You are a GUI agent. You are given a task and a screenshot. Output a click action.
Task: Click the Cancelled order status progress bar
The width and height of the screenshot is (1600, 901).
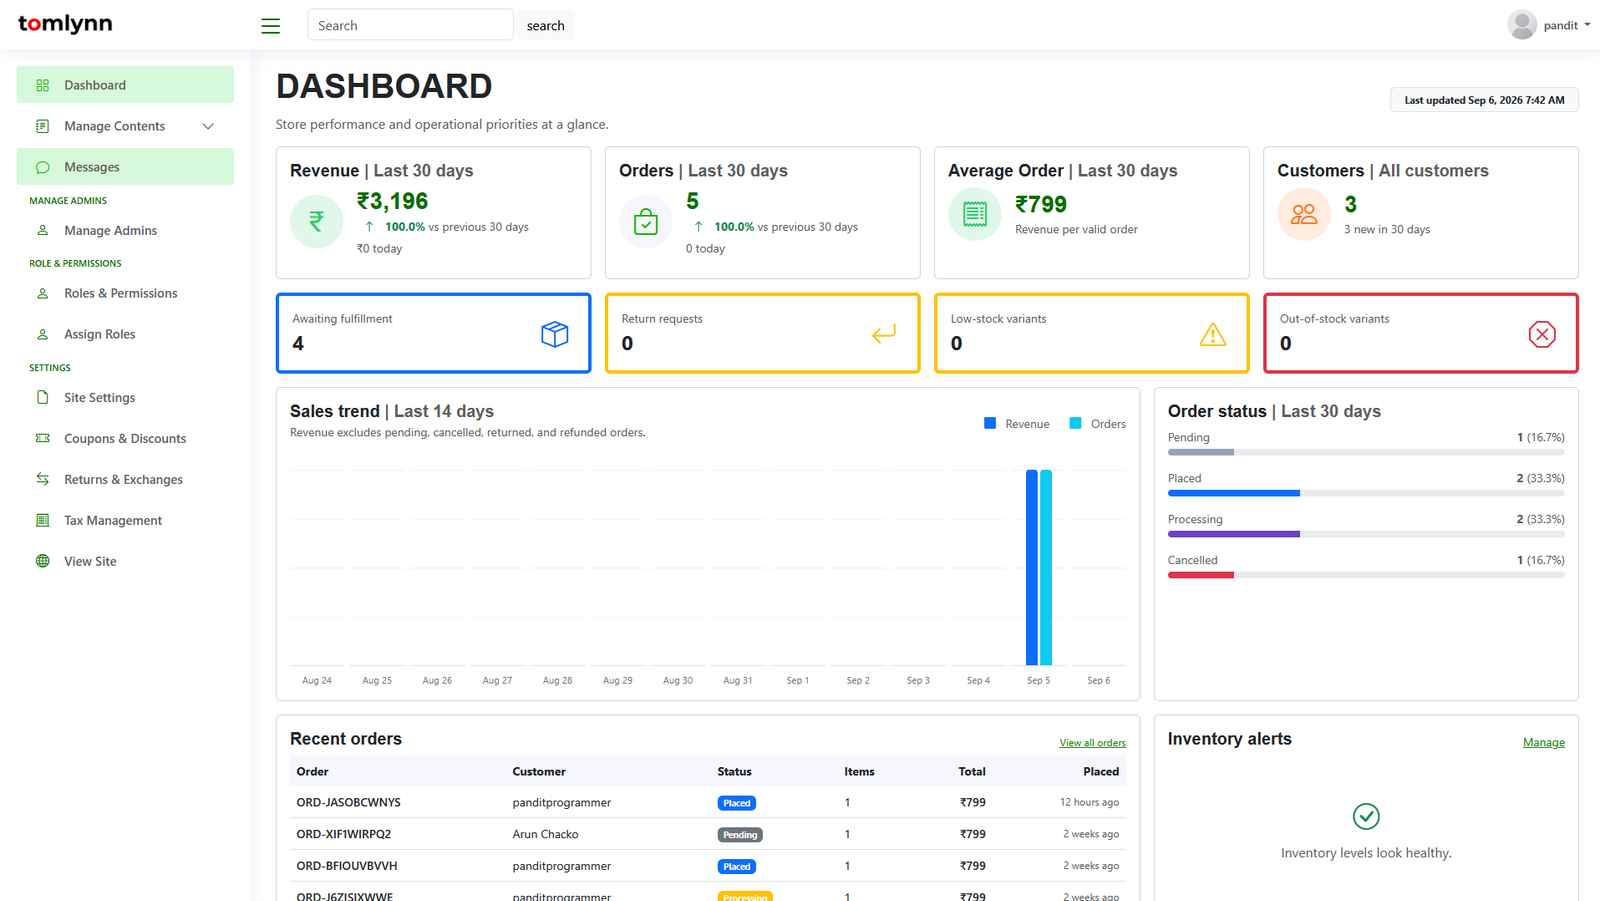[x=1366, y=575]
